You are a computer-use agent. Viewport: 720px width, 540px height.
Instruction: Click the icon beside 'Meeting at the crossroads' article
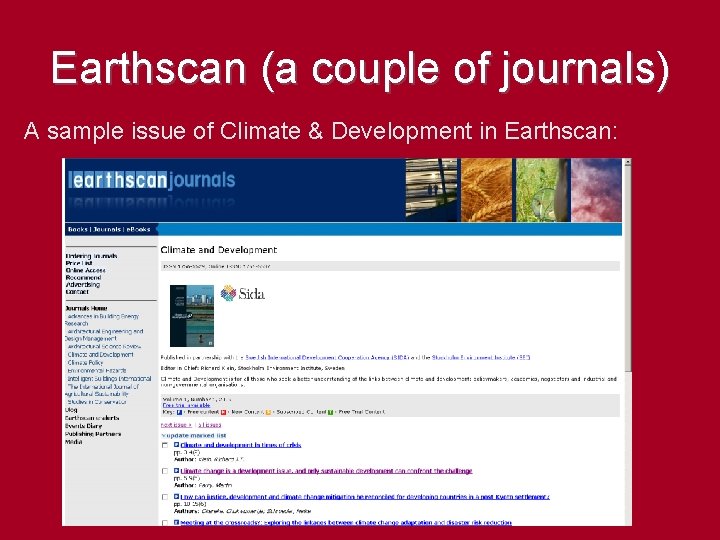point(176,523)
